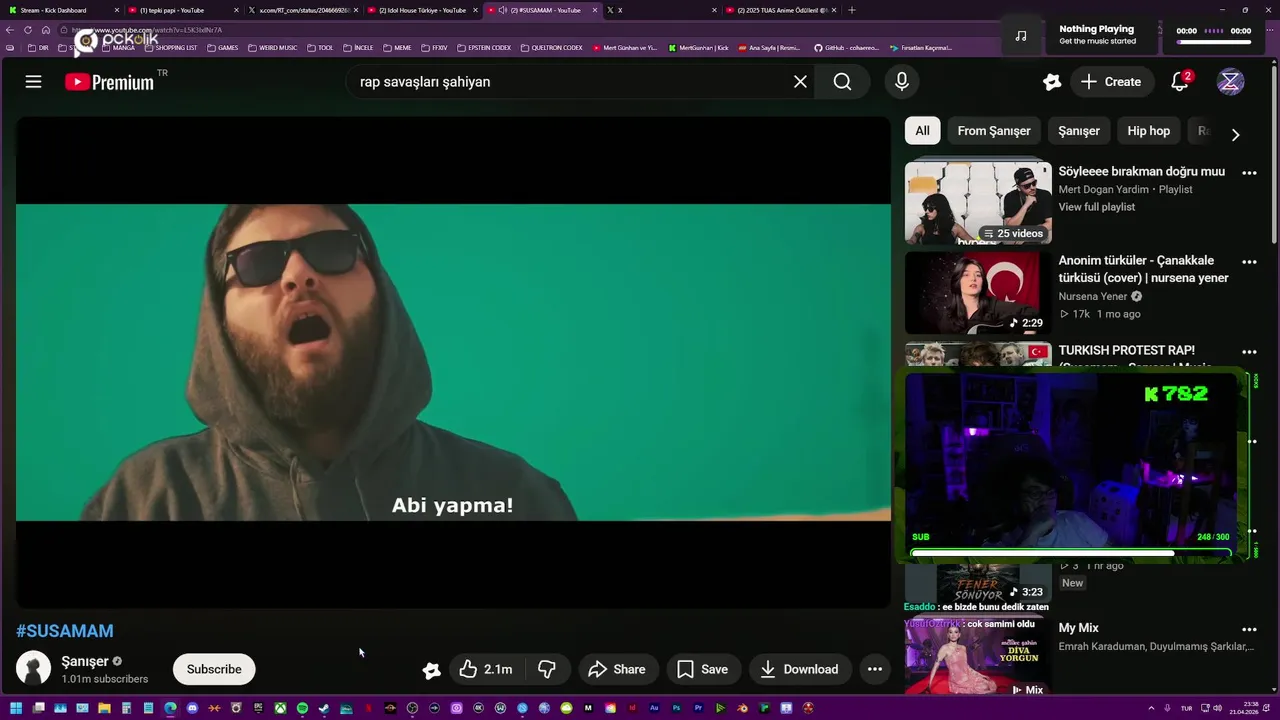Screen dimensions: 1280x720
Task: Open Steam from the taskbar
Action: click(324, 708)
